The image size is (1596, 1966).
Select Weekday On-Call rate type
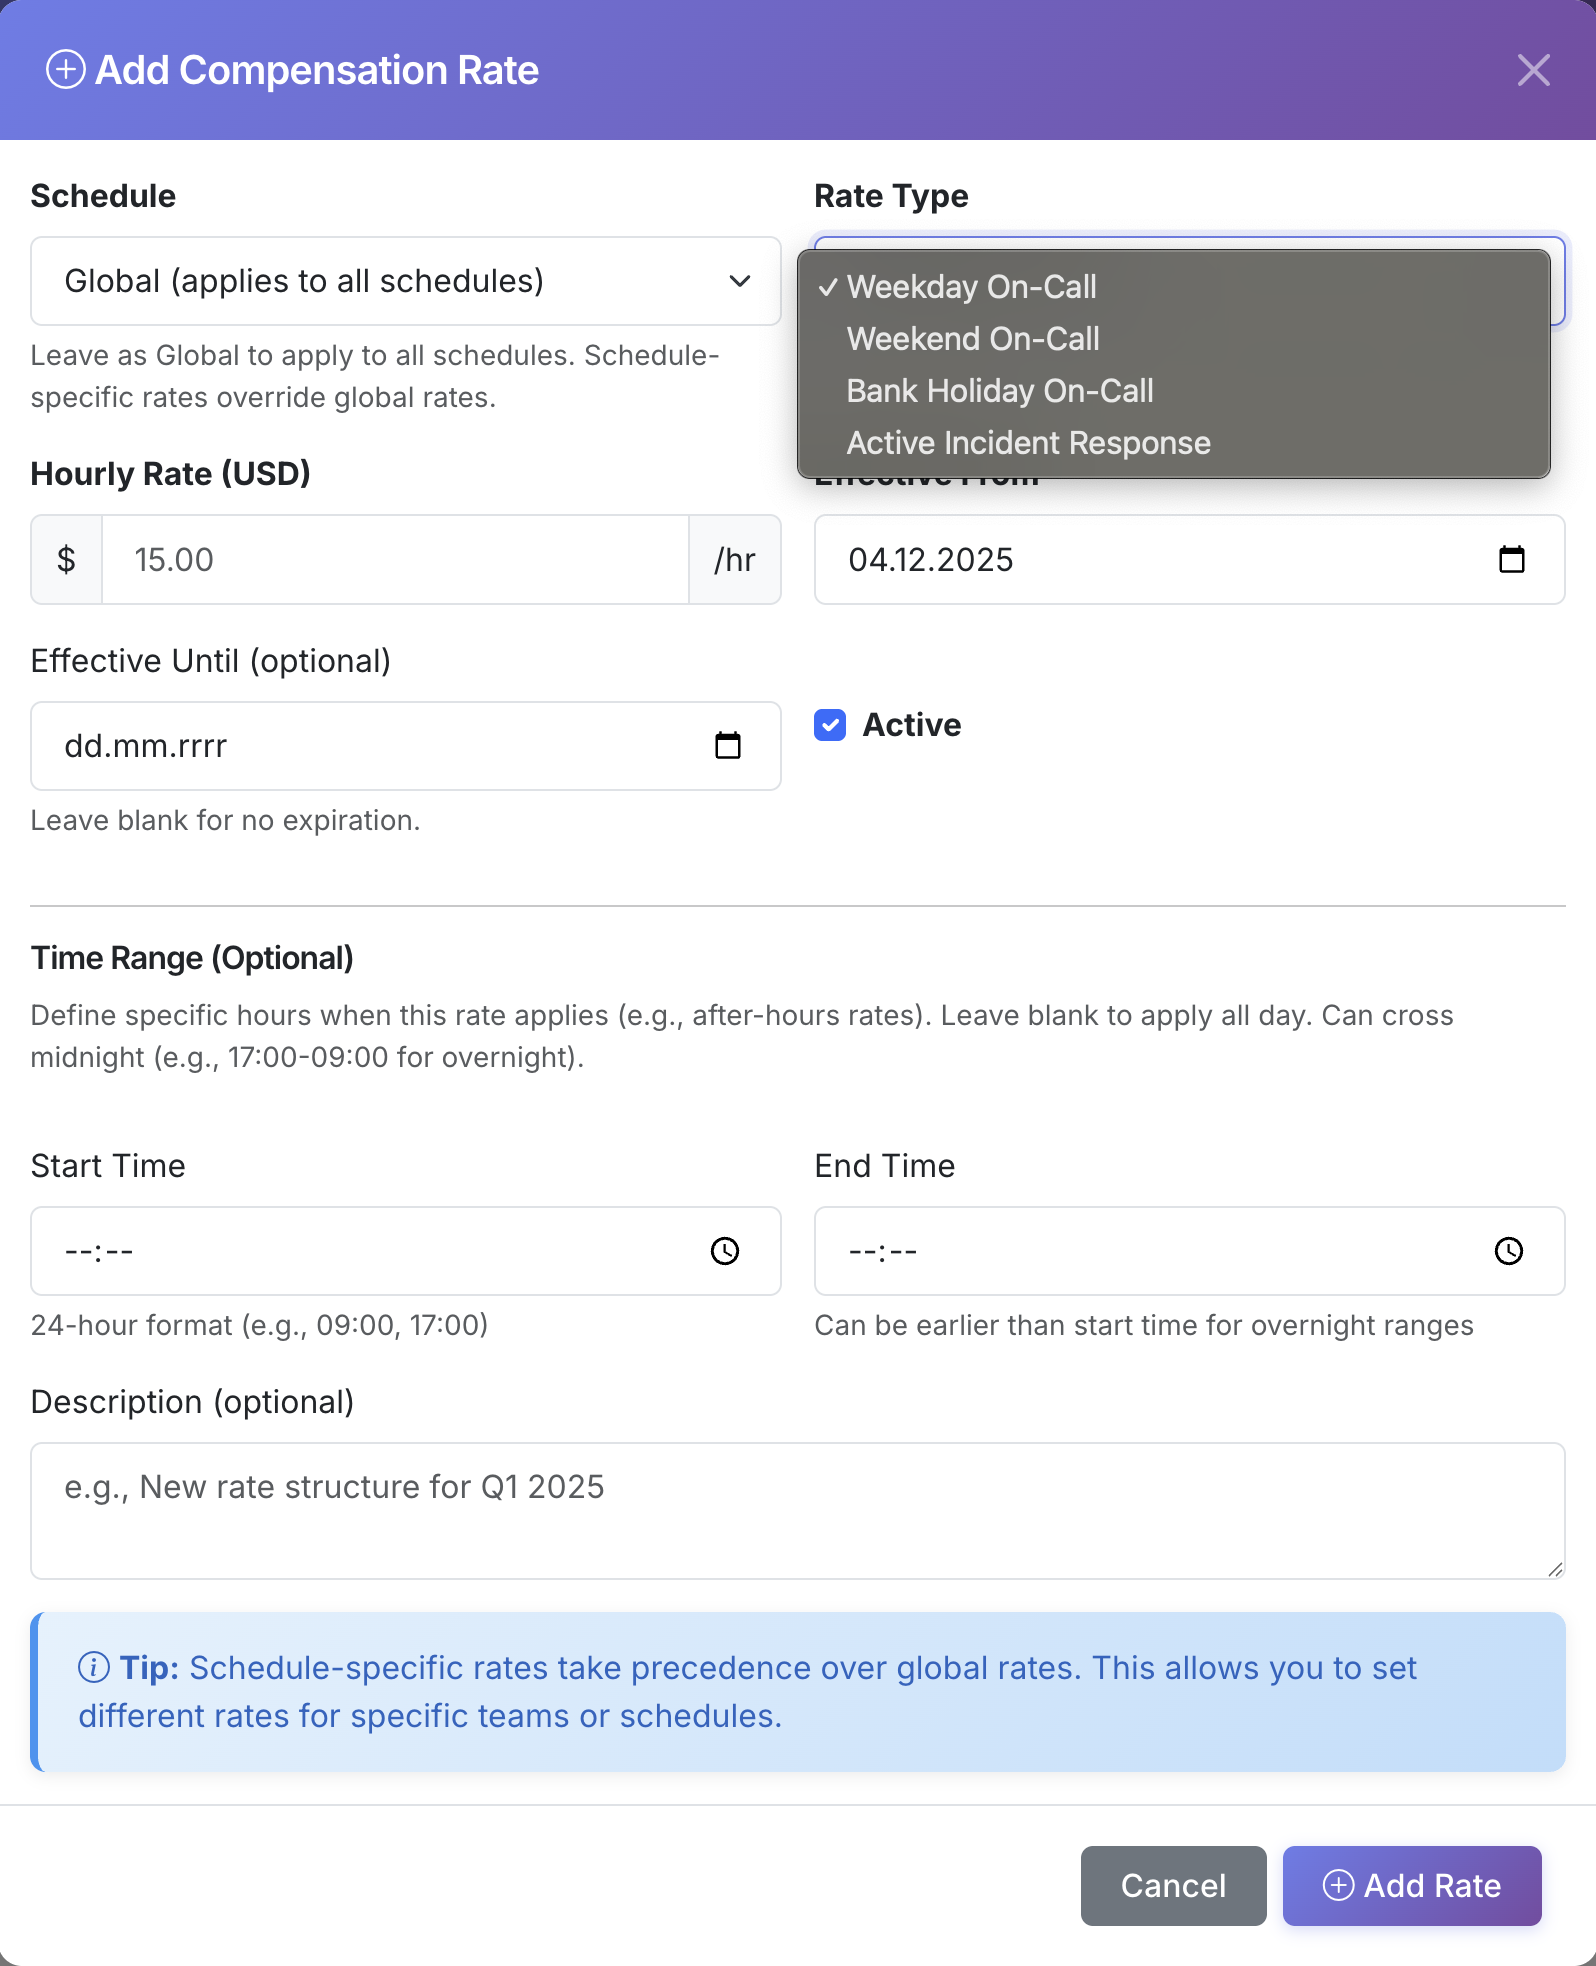(972, 287)
